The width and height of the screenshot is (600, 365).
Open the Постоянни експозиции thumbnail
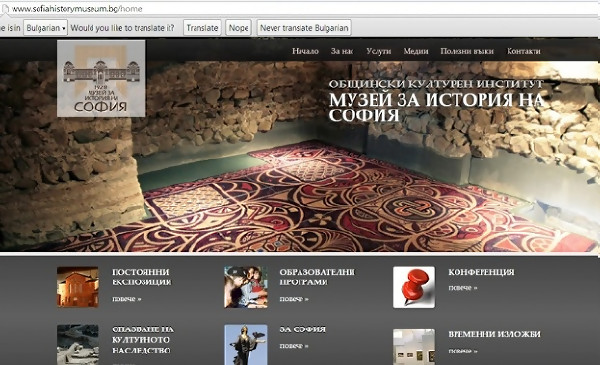[x=78, y=287]
